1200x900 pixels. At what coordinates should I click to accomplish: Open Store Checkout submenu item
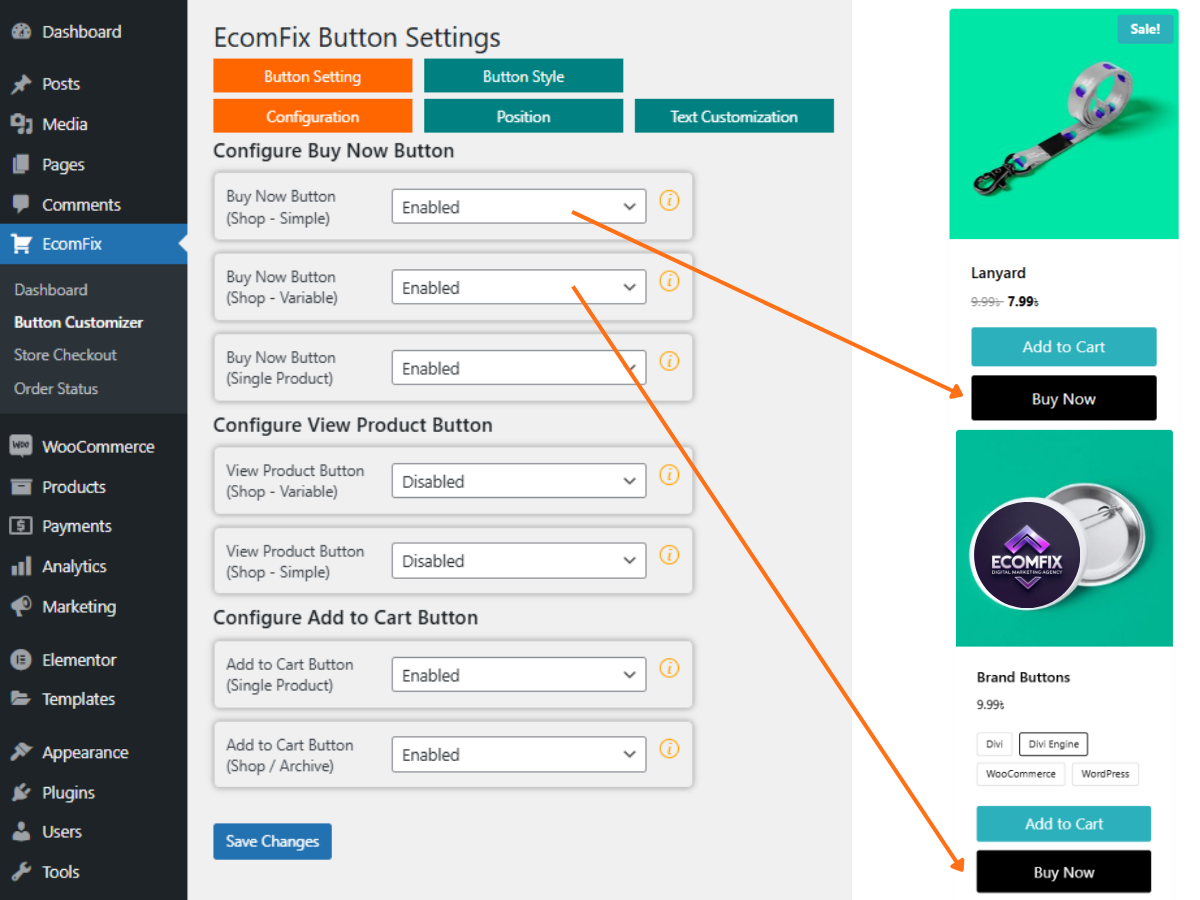(x=66, y=355)
